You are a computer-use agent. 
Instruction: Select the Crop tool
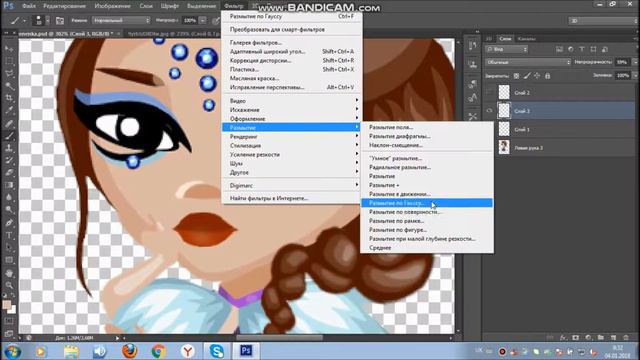click(x=9, y=98)
